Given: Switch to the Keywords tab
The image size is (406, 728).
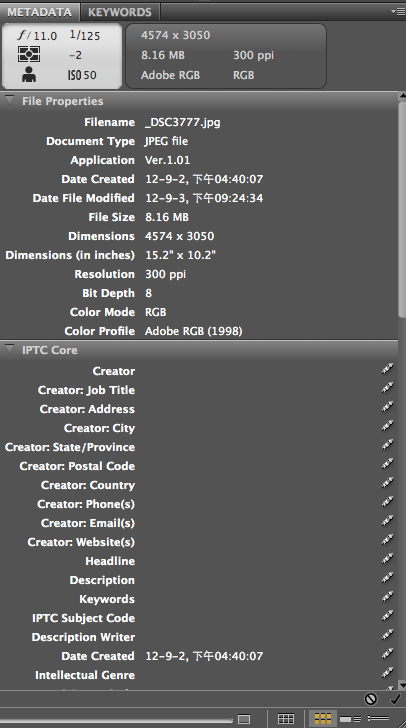Looking at the screenshot, I should [x=120, y=12].
